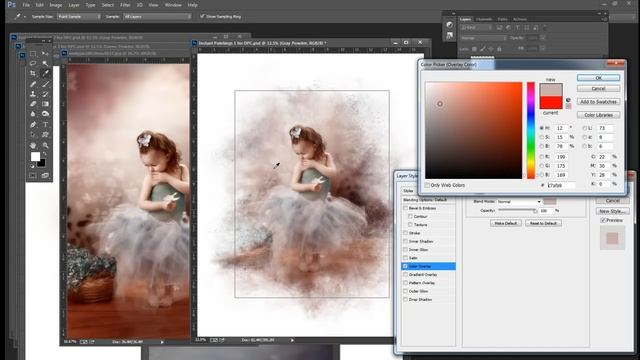Open the Image menu

[56, 5]
